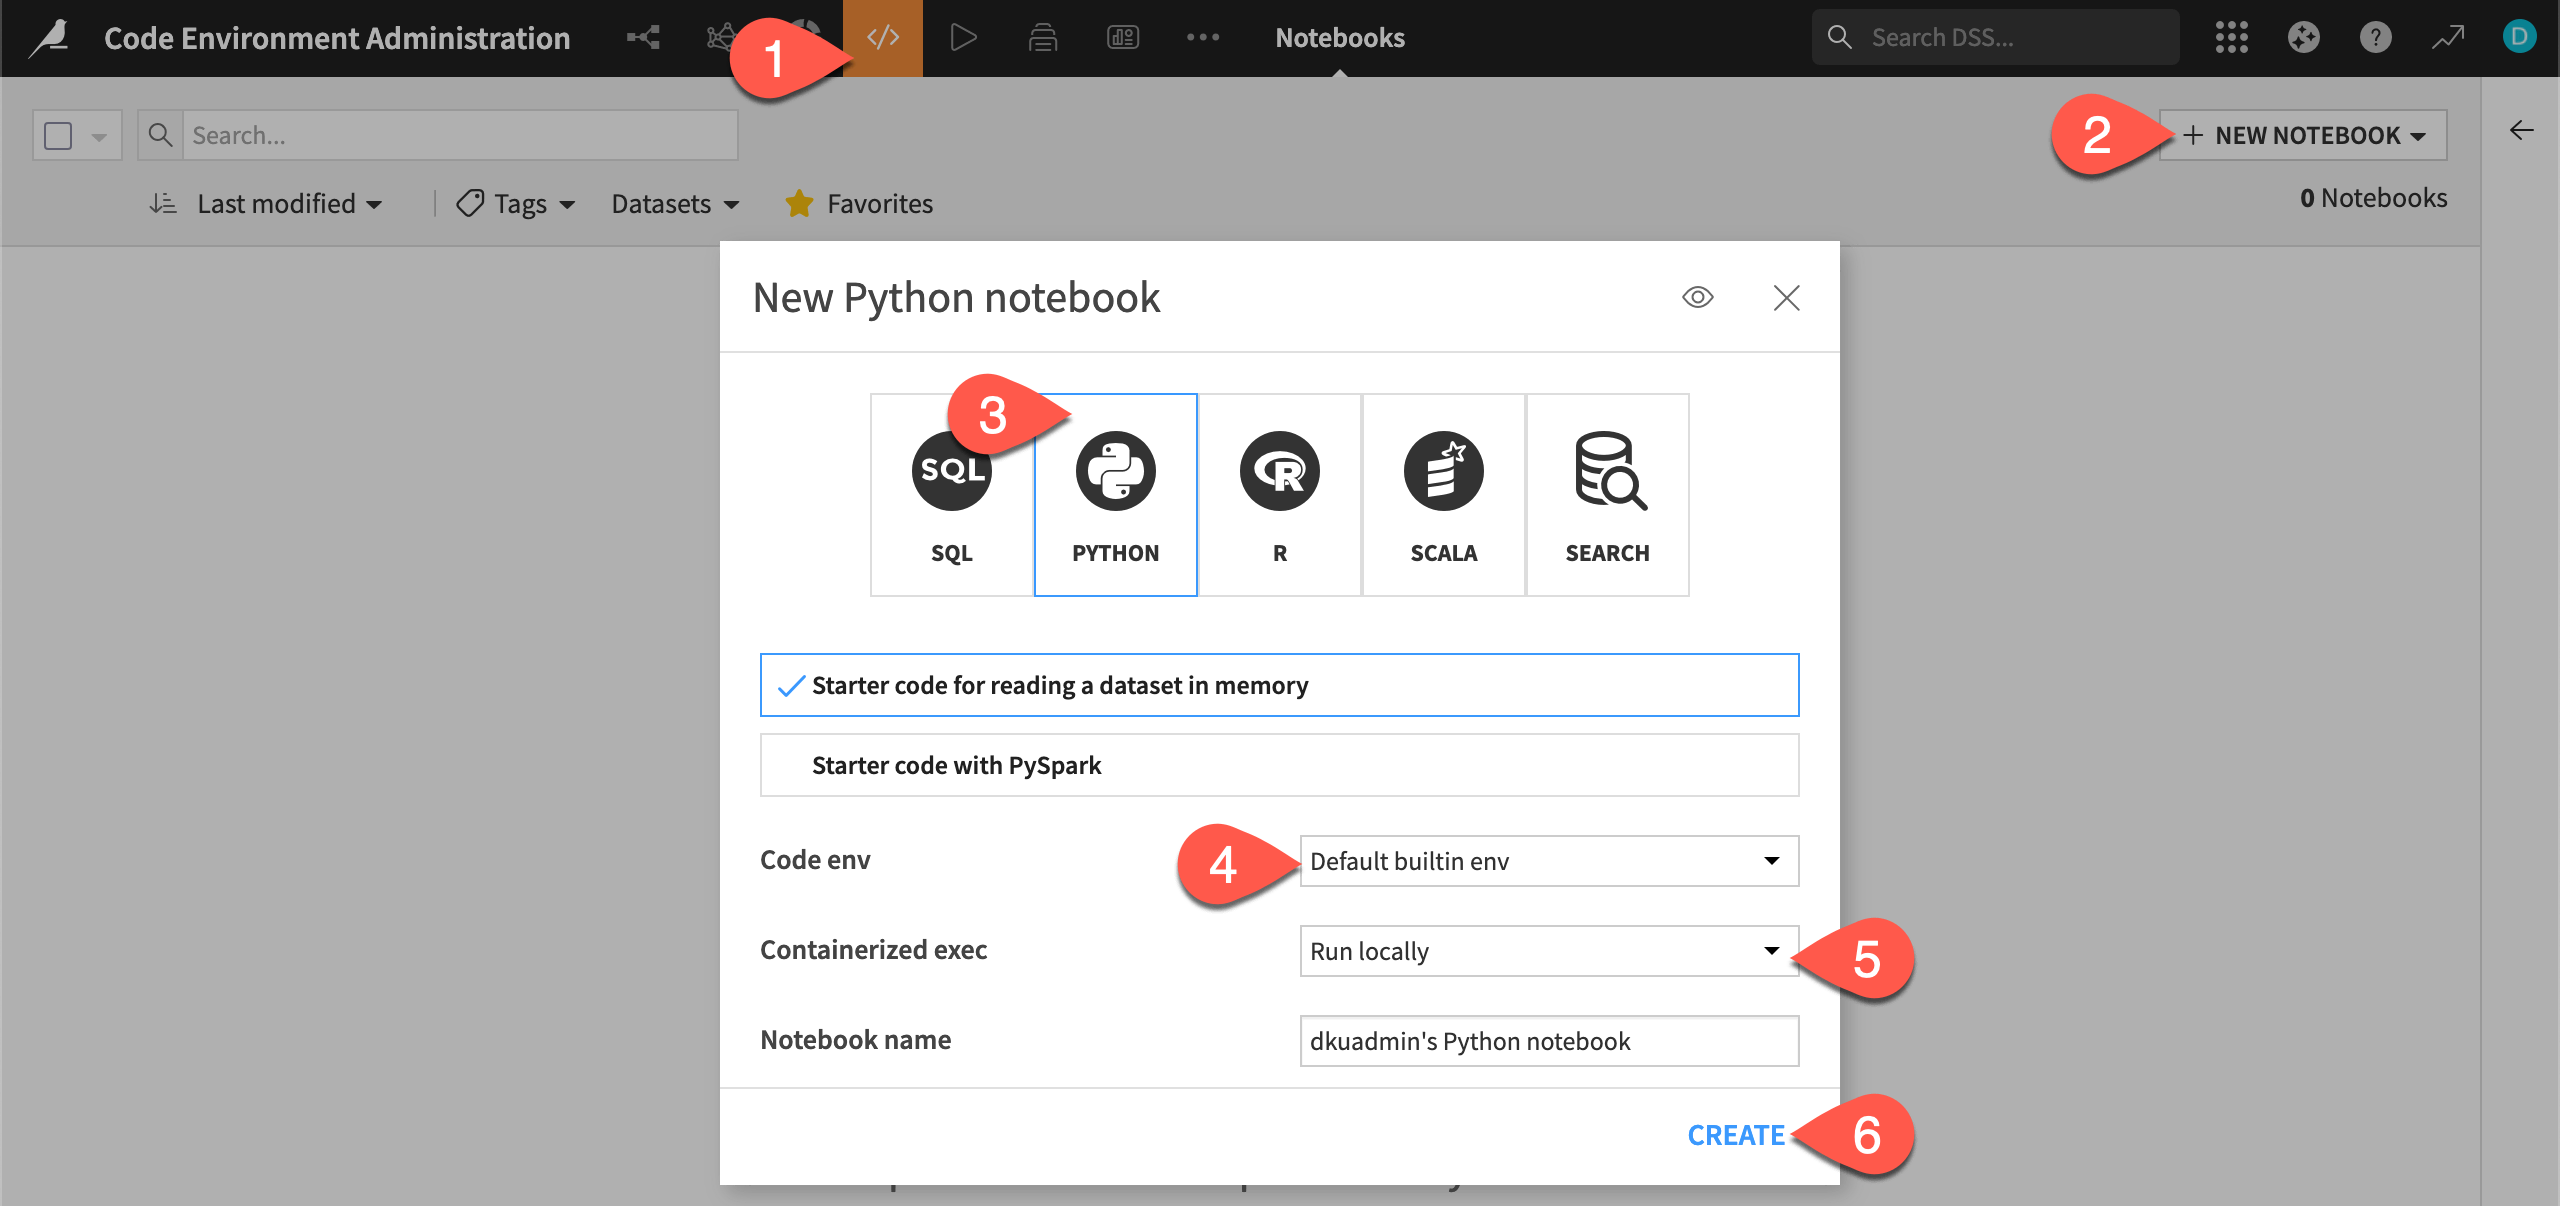Viewport: 2560px width, 1206px height.
Task: Select the Scala notebook type
Action: [x=1443, y=495]
